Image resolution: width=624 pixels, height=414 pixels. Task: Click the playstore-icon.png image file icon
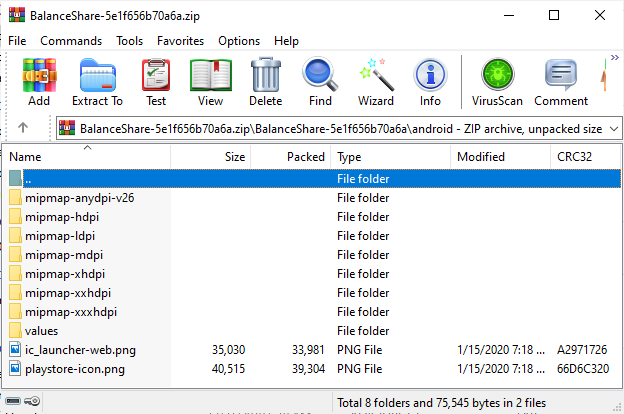point(15,369)
